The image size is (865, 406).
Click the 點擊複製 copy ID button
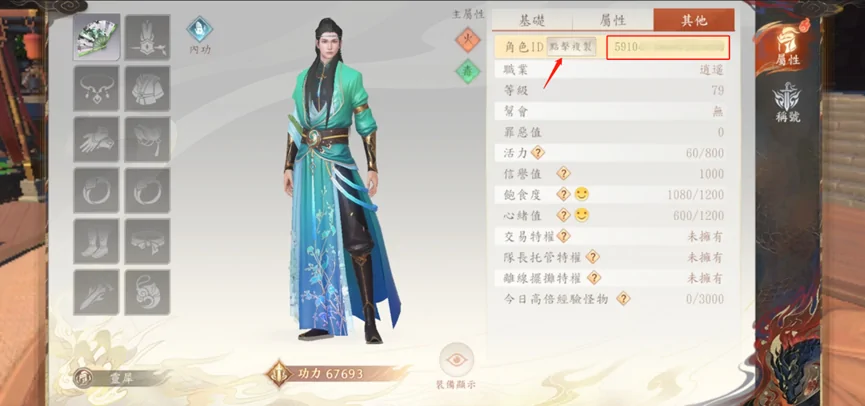tap(572, 47)
